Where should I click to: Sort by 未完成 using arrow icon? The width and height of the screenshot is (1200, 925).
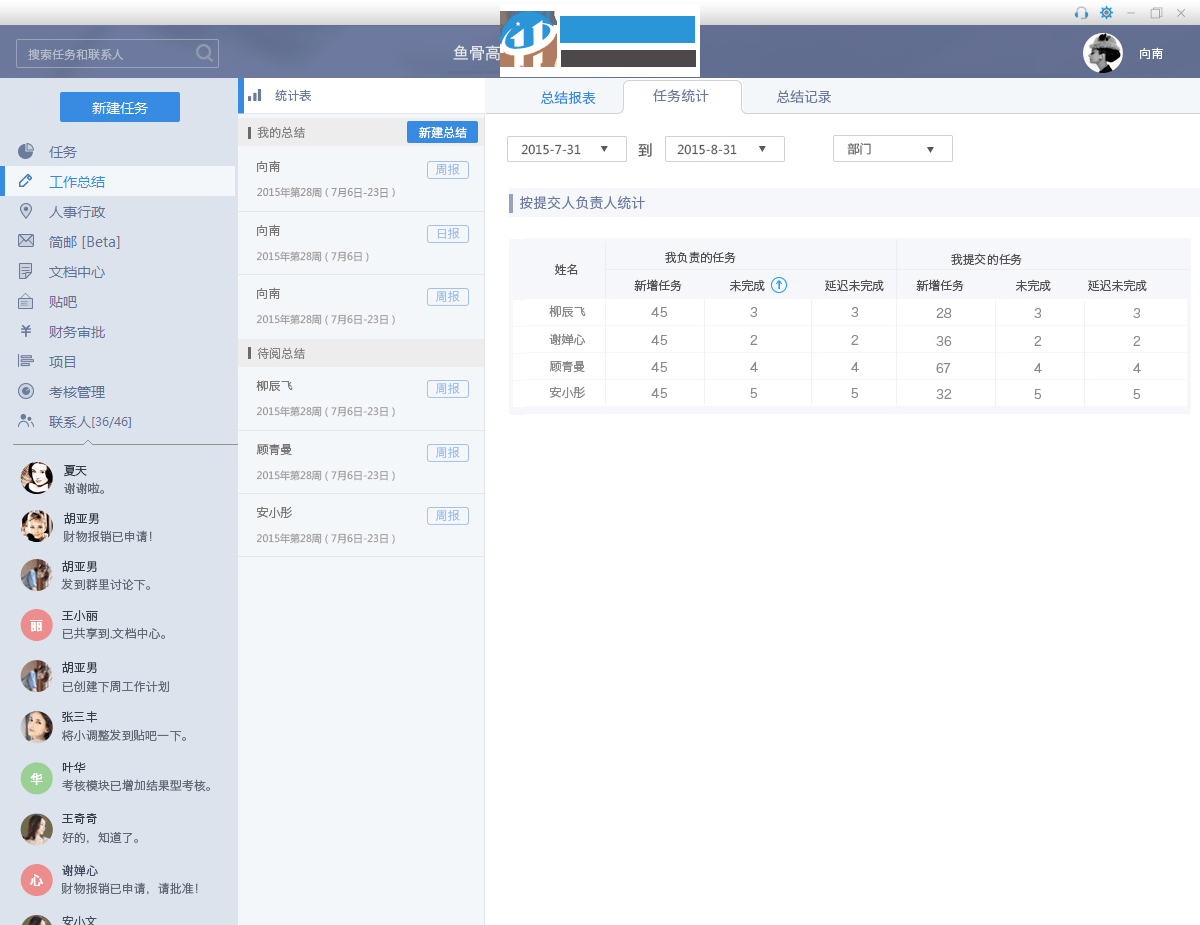tap(779, 285)
